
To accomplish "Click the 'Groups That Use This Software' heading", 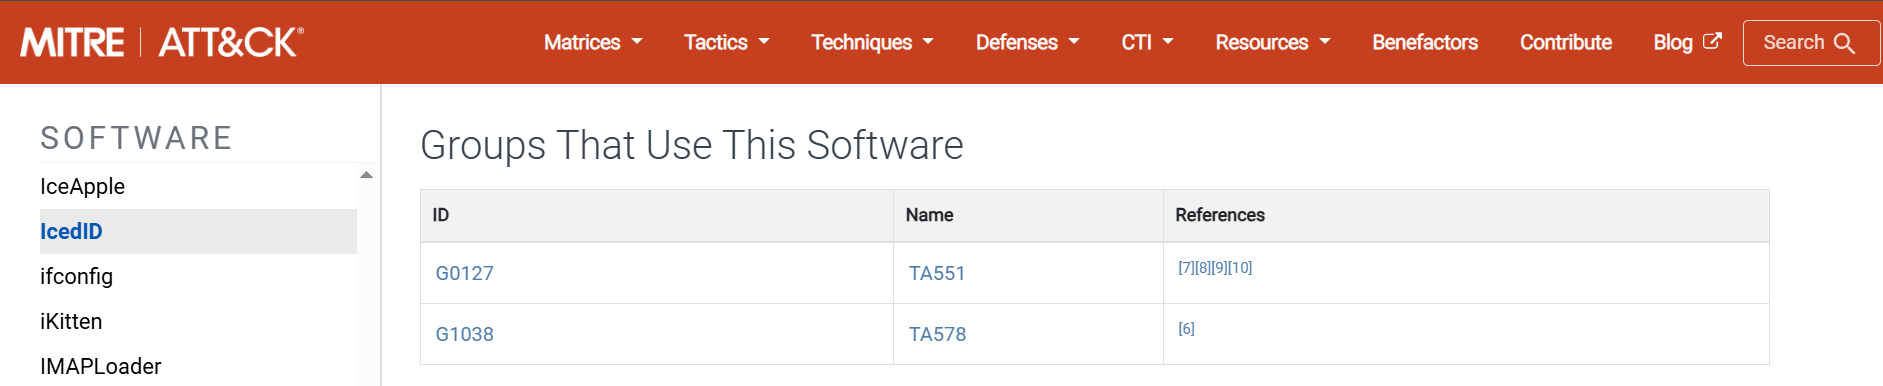I will (691, 145).
